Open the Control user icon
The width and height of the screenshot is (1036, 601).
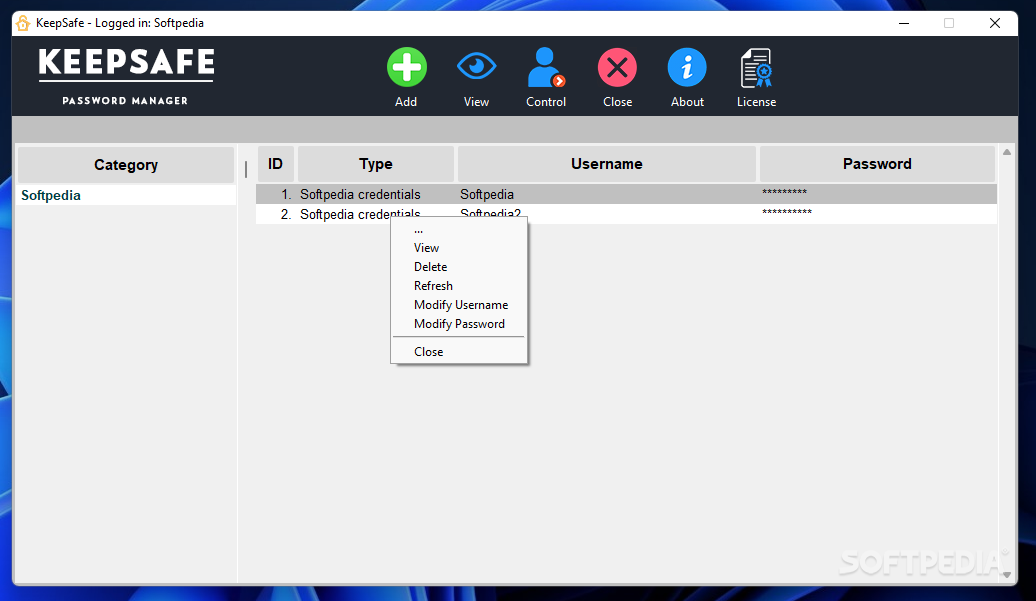546,67
